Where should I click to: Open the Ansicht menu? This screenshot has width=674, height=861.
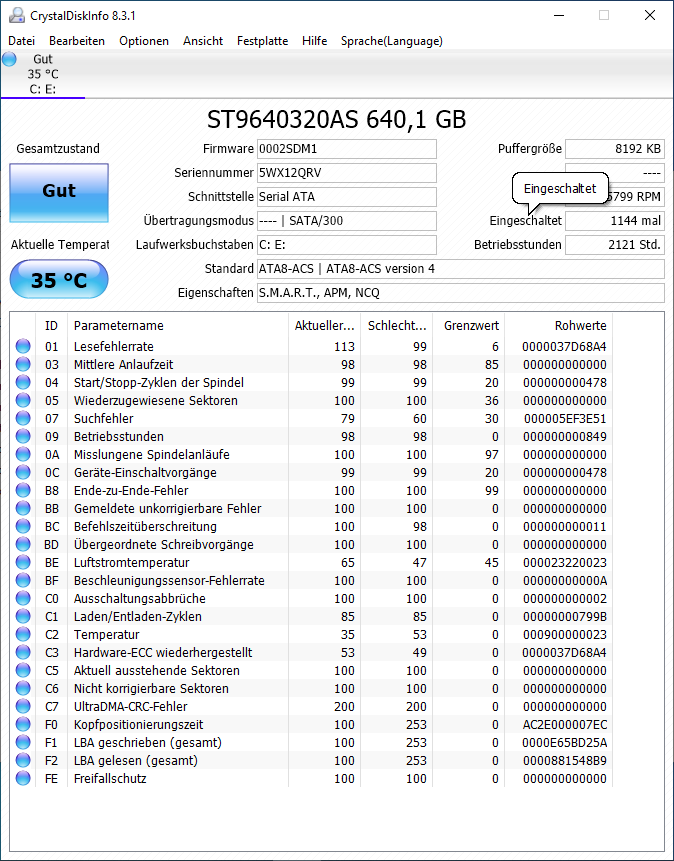(203, 41)
